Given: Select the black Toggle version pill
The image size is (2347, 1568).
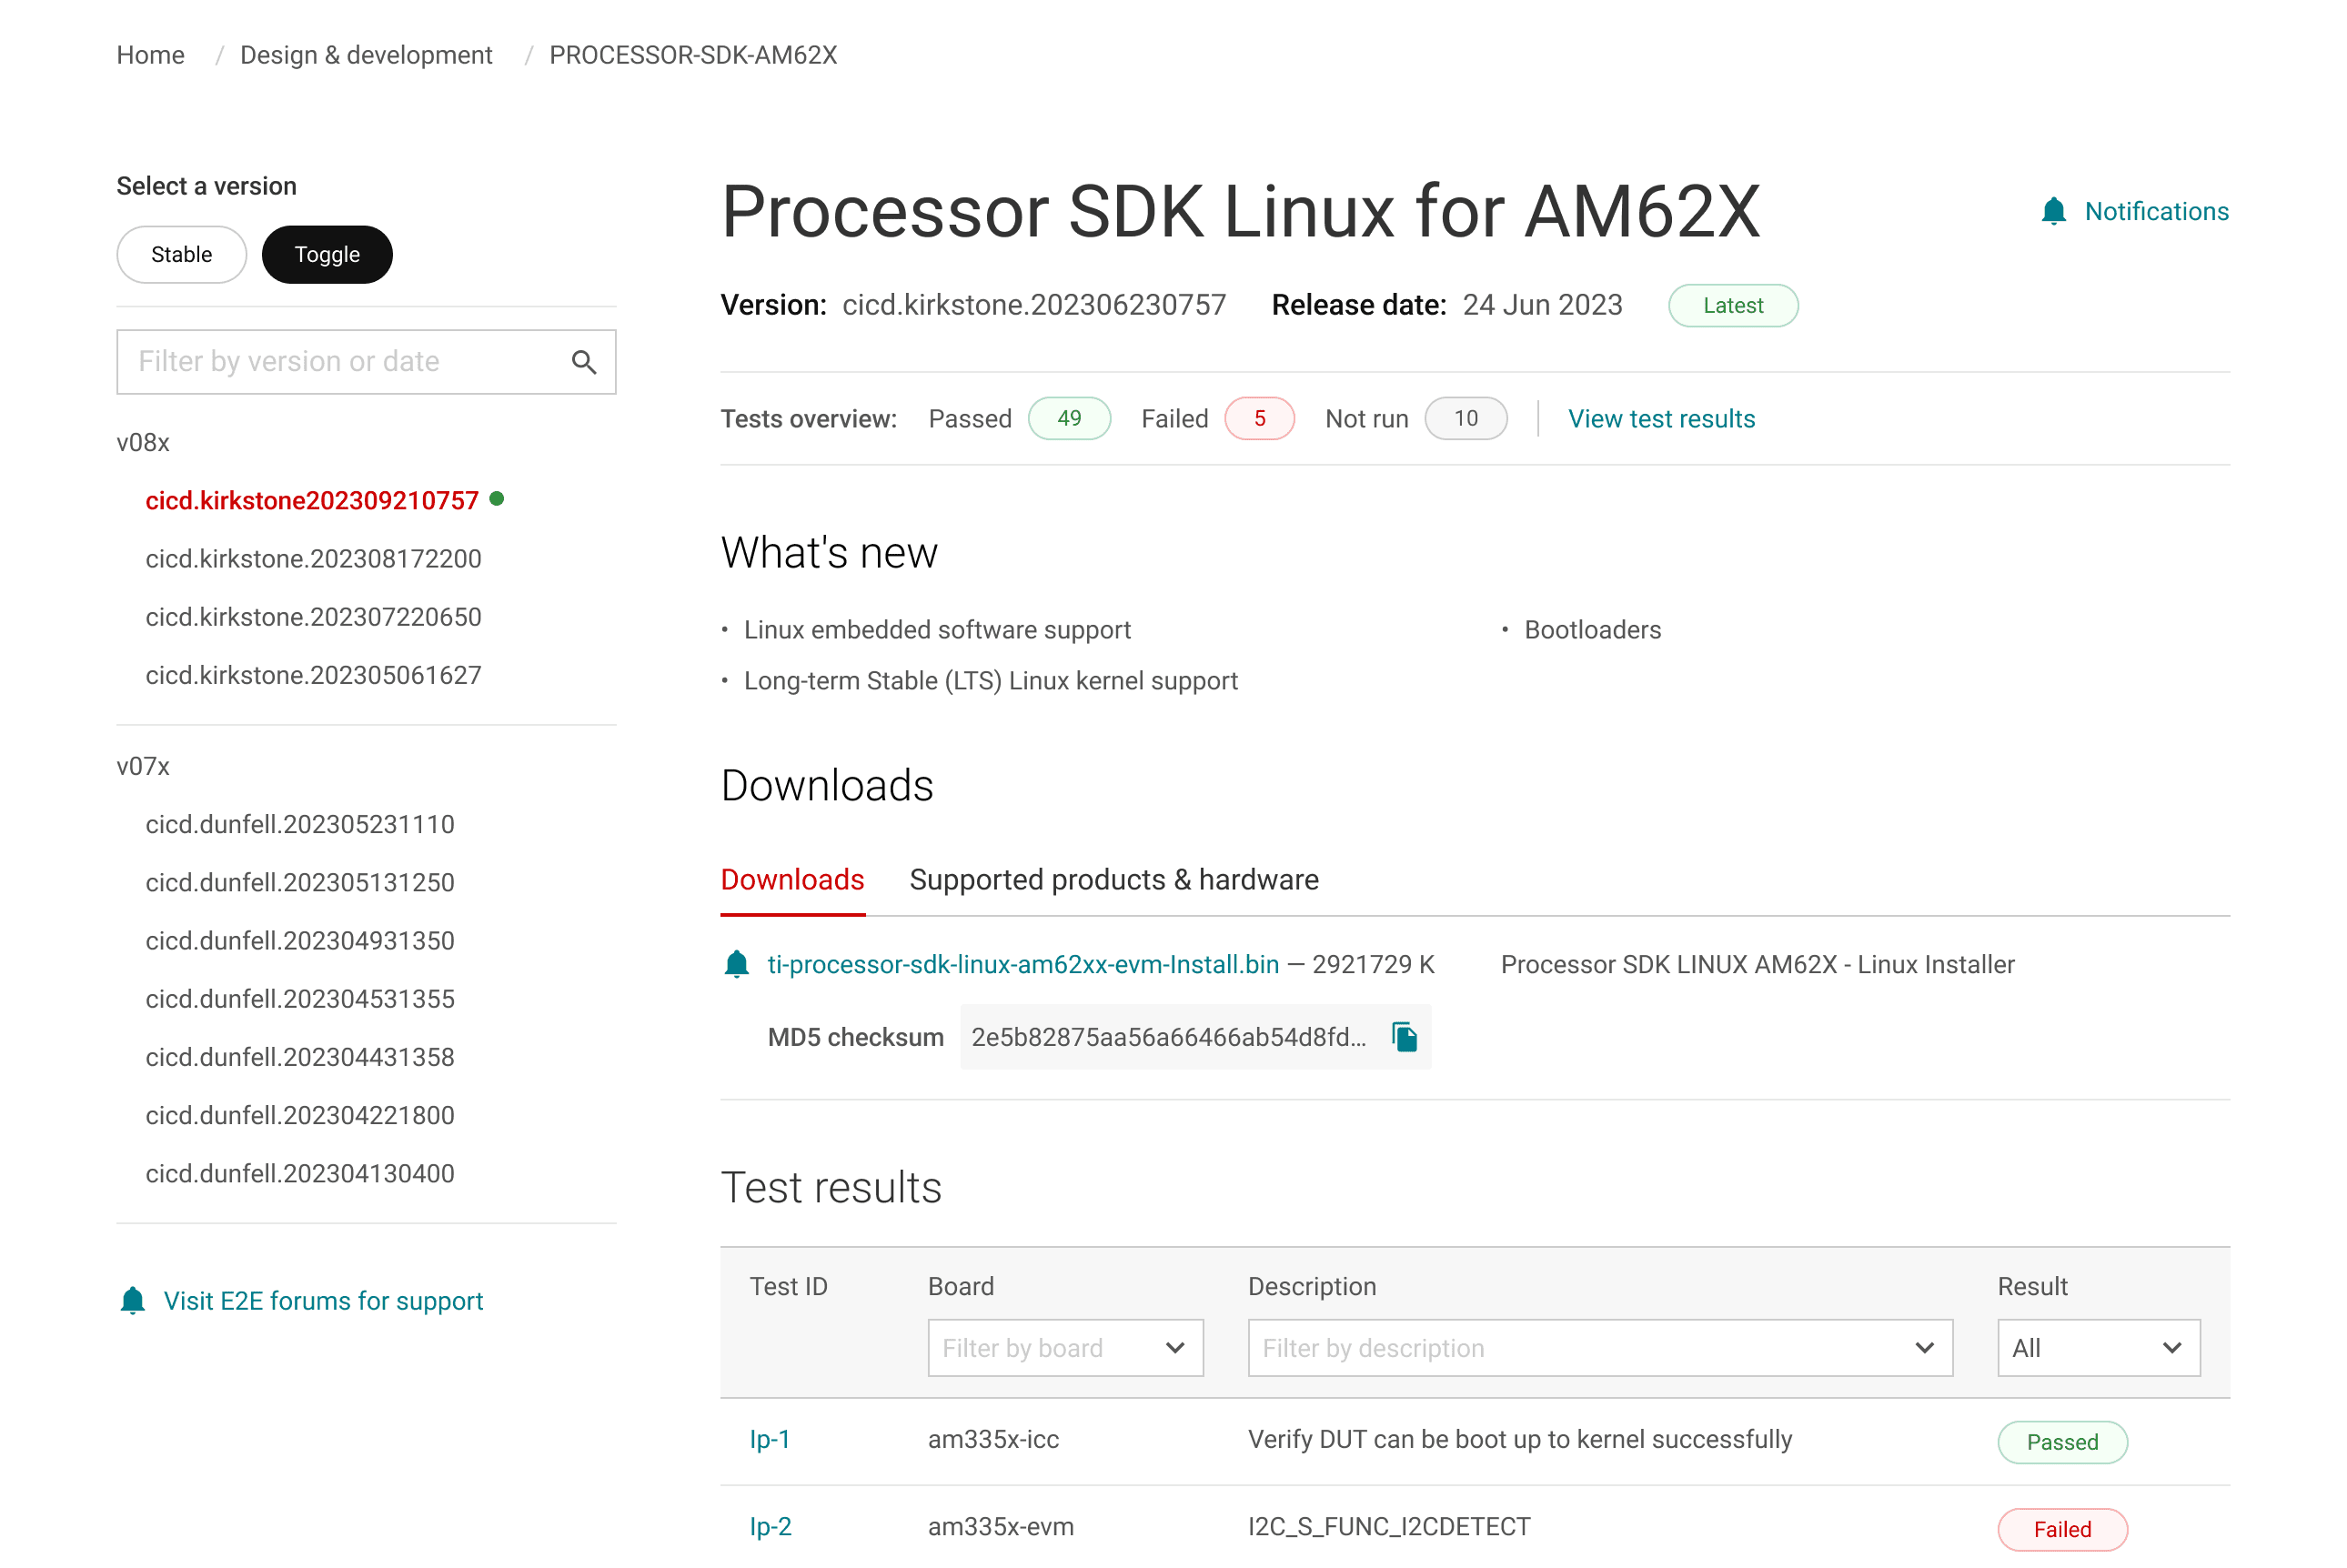Looking at the screenshot, I should [x=327, y=254].
